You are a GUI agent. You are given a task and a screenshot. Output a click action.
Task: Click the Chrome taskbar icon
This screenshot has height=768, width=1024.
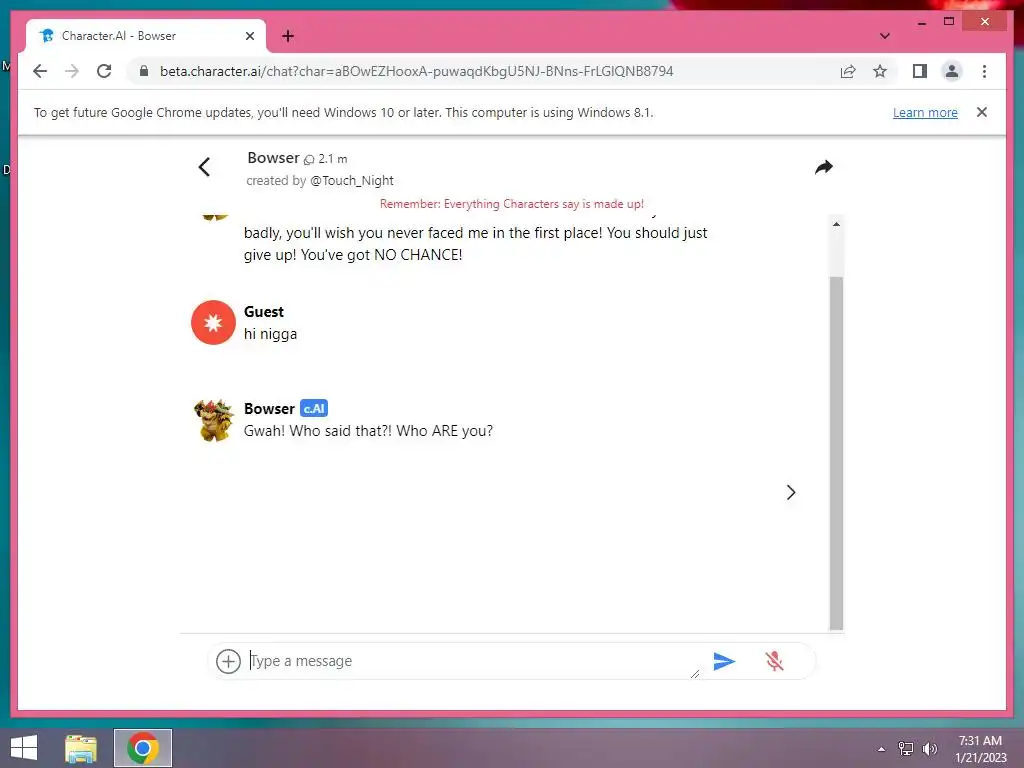(x=143, y=748)
